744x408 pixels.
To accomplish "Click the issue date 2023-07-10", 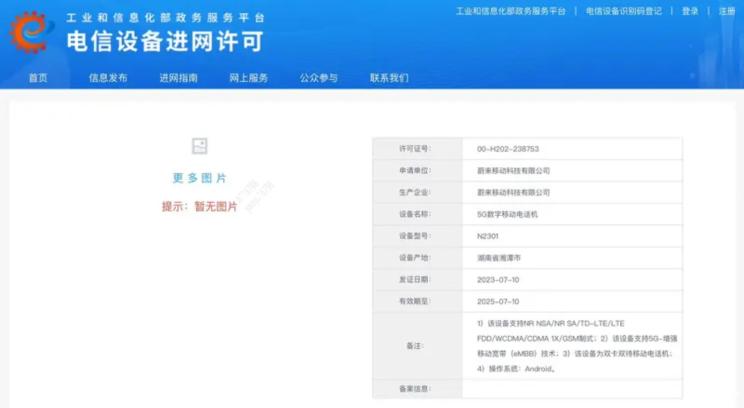I will [x=498, y=279].
